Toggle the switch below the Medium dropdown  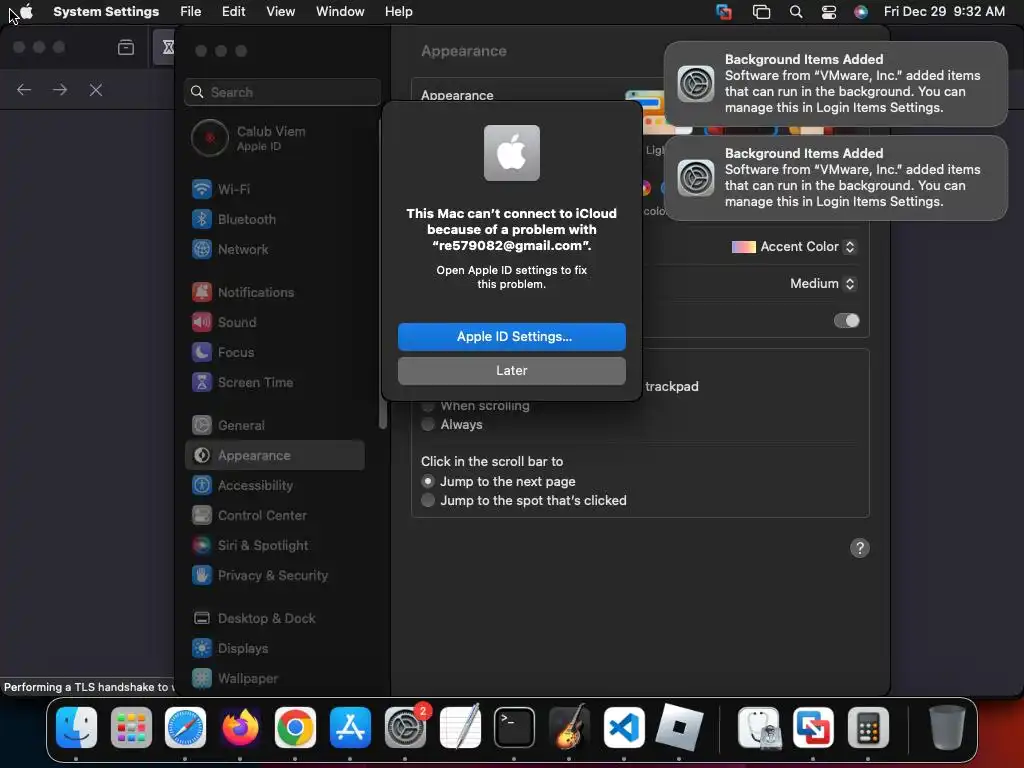[x=846, y=321]
